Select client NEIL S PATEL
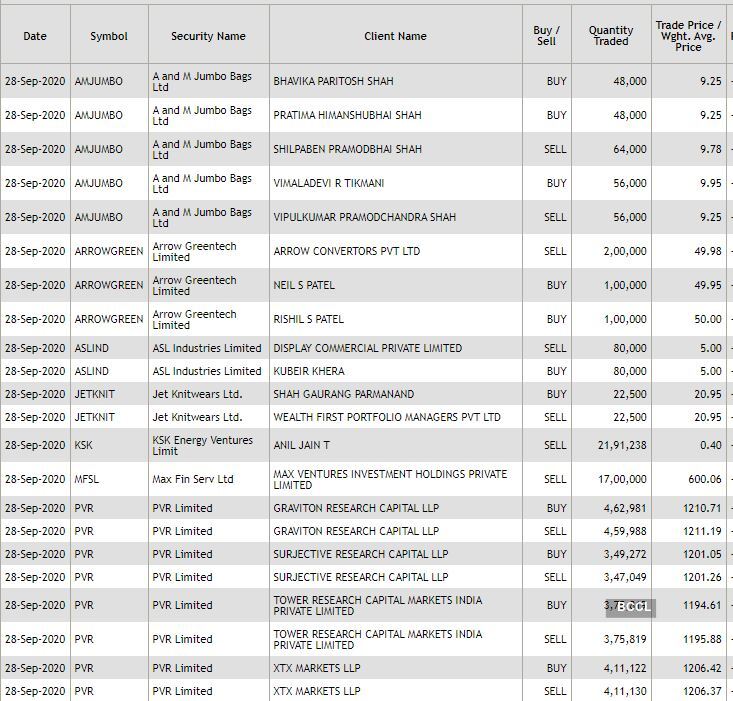This screenshot has height=701, width=733. [304, 285]
